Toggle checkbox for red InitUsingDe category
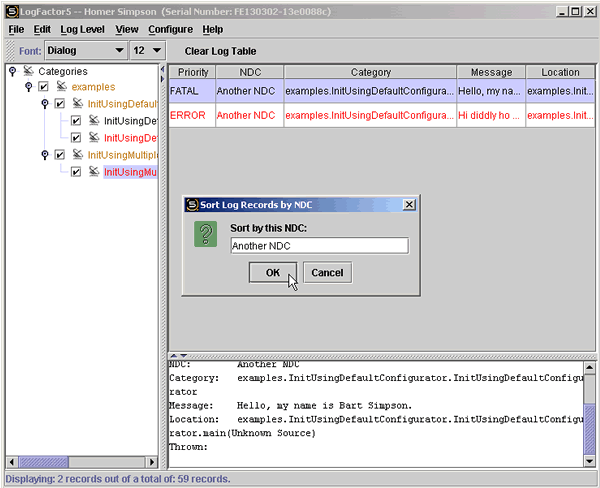Image resolution: width=600 pixels, height=488 pixels. pyautogui.click(x=76, y=137)
